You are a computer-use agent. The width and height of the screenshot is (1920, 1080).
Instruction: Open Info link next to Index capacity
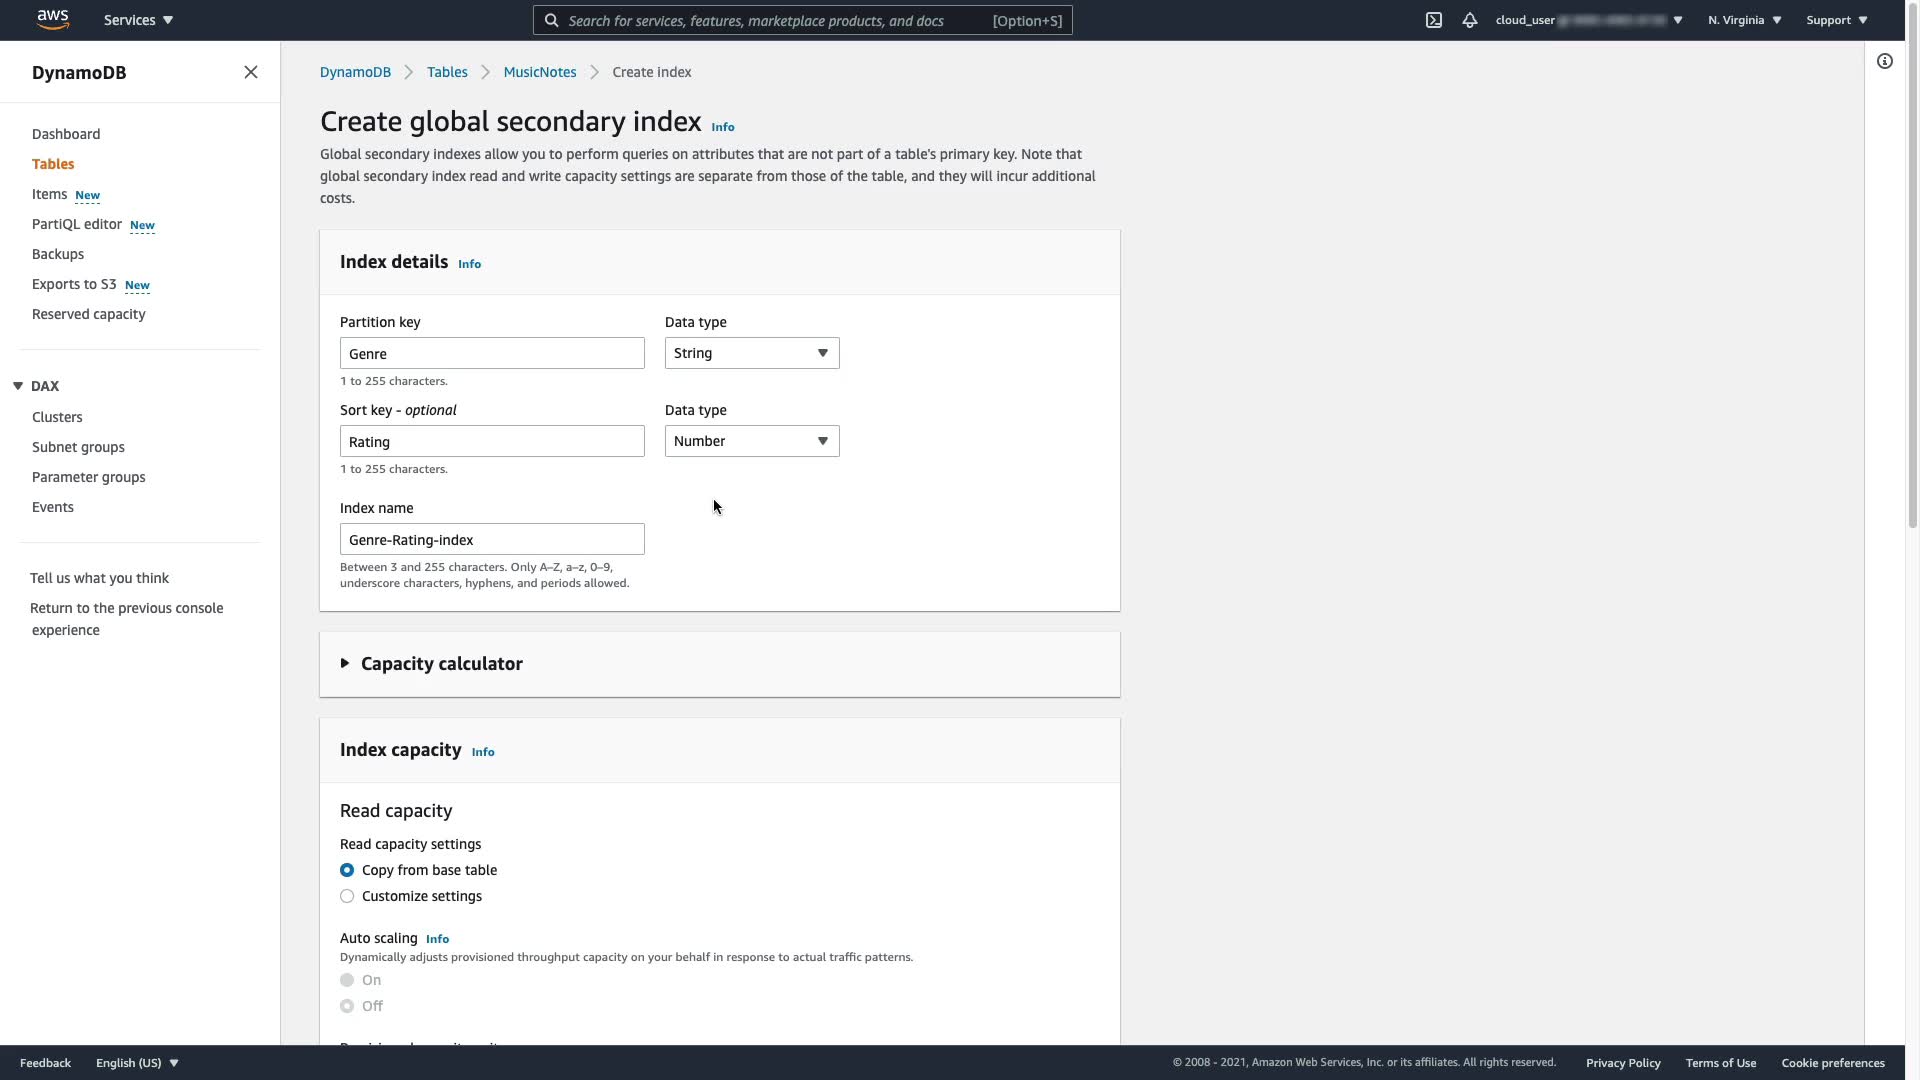[x=482, y=752]
